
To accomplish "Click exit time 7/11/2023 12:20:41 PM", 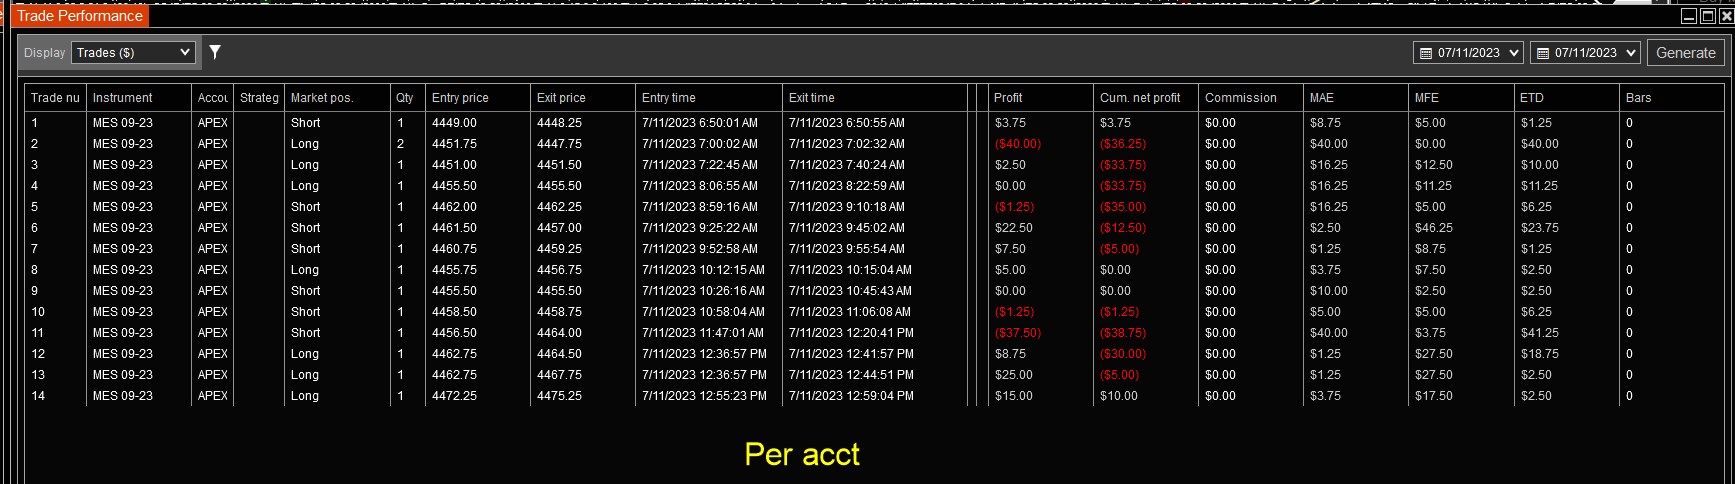I will click(851, 333).
